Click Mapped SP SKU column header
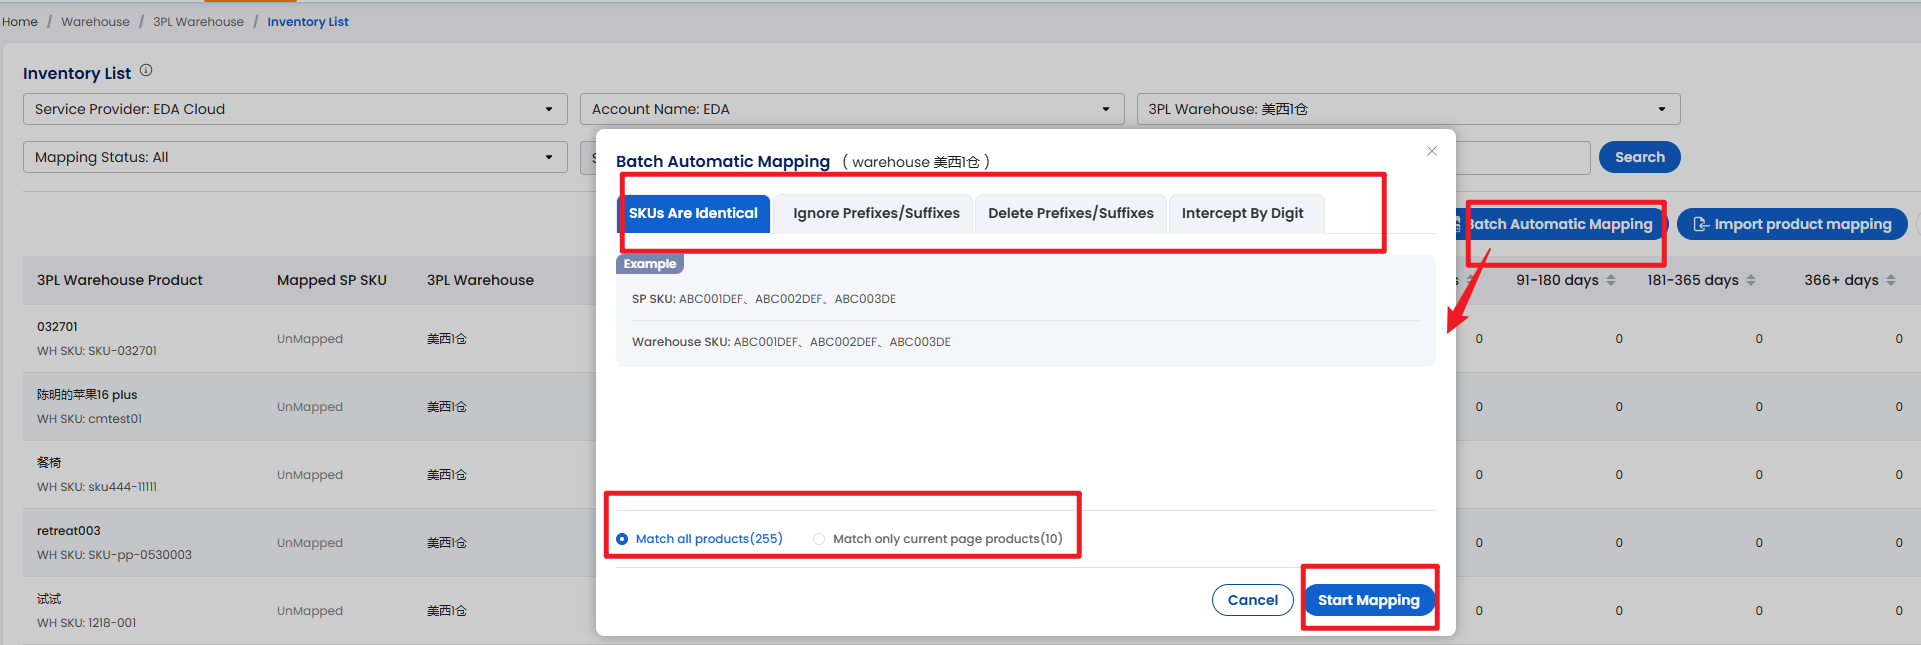 pos(332,280)
